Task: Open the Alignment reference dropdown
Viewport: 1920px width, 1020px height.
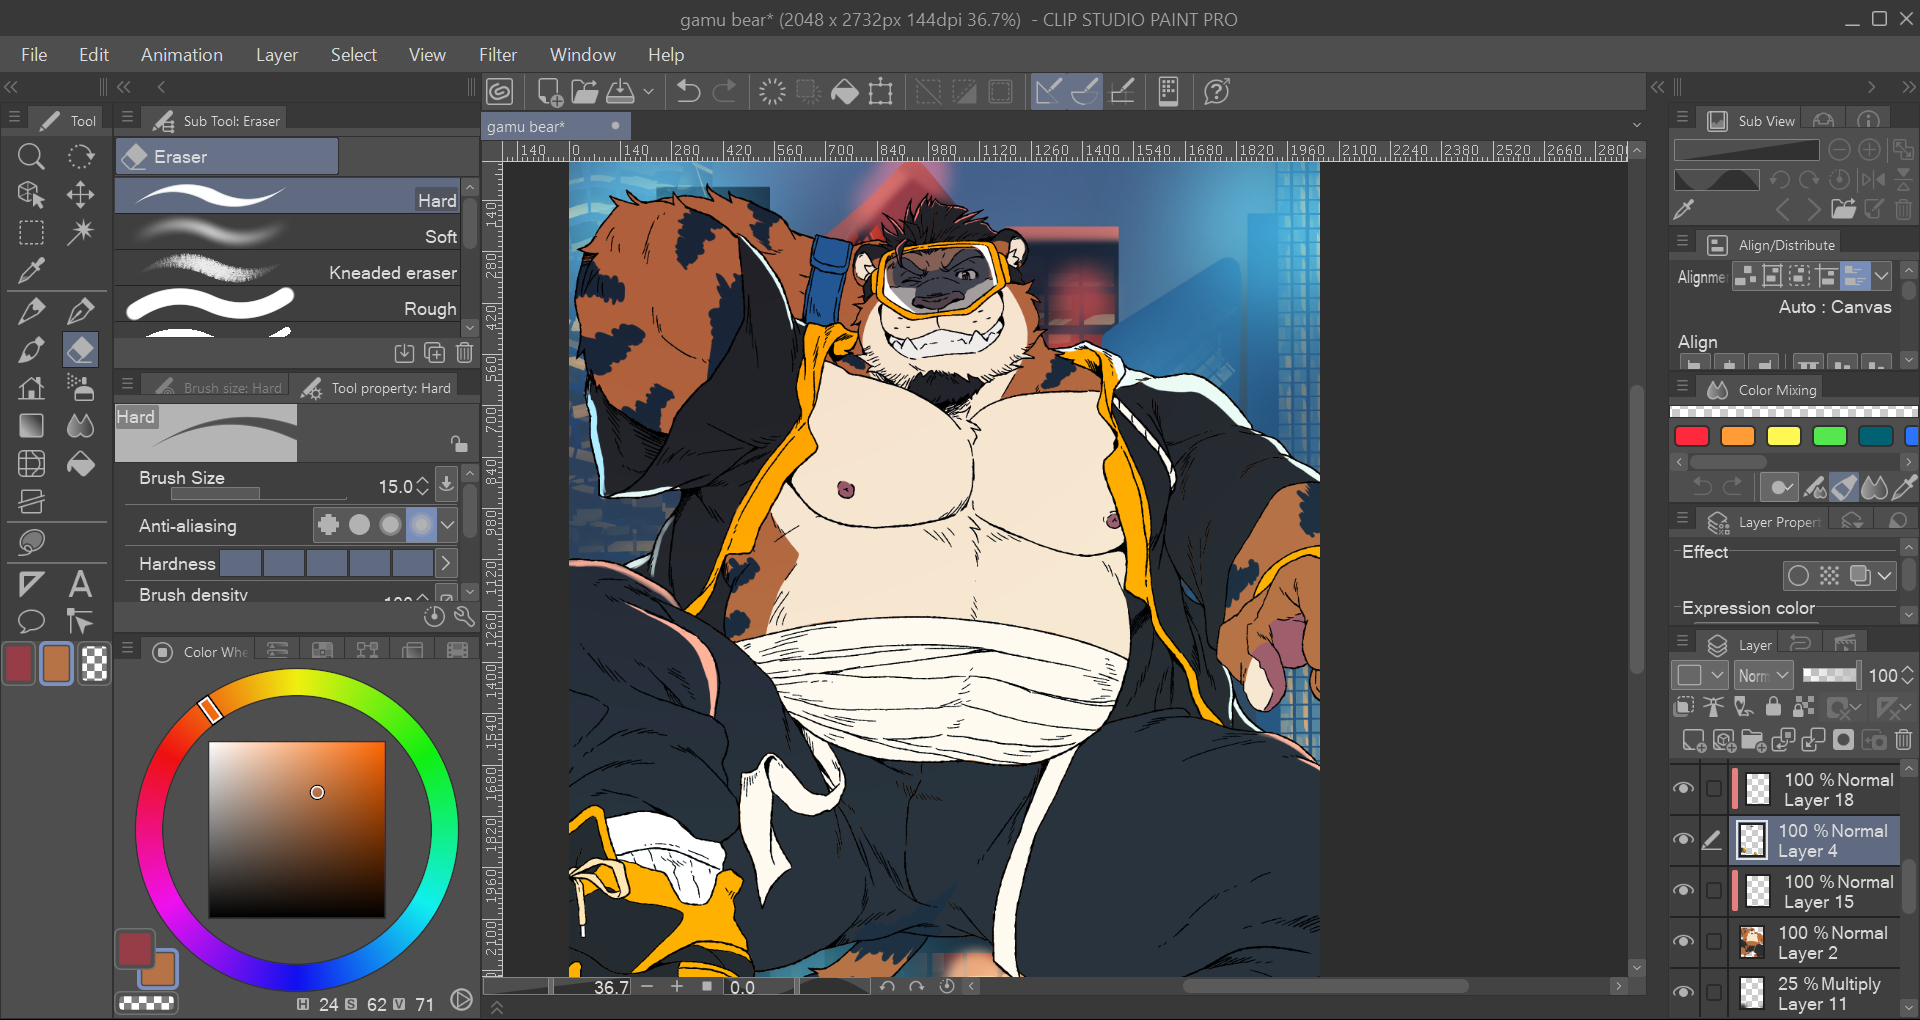Action: [1882, 275]
